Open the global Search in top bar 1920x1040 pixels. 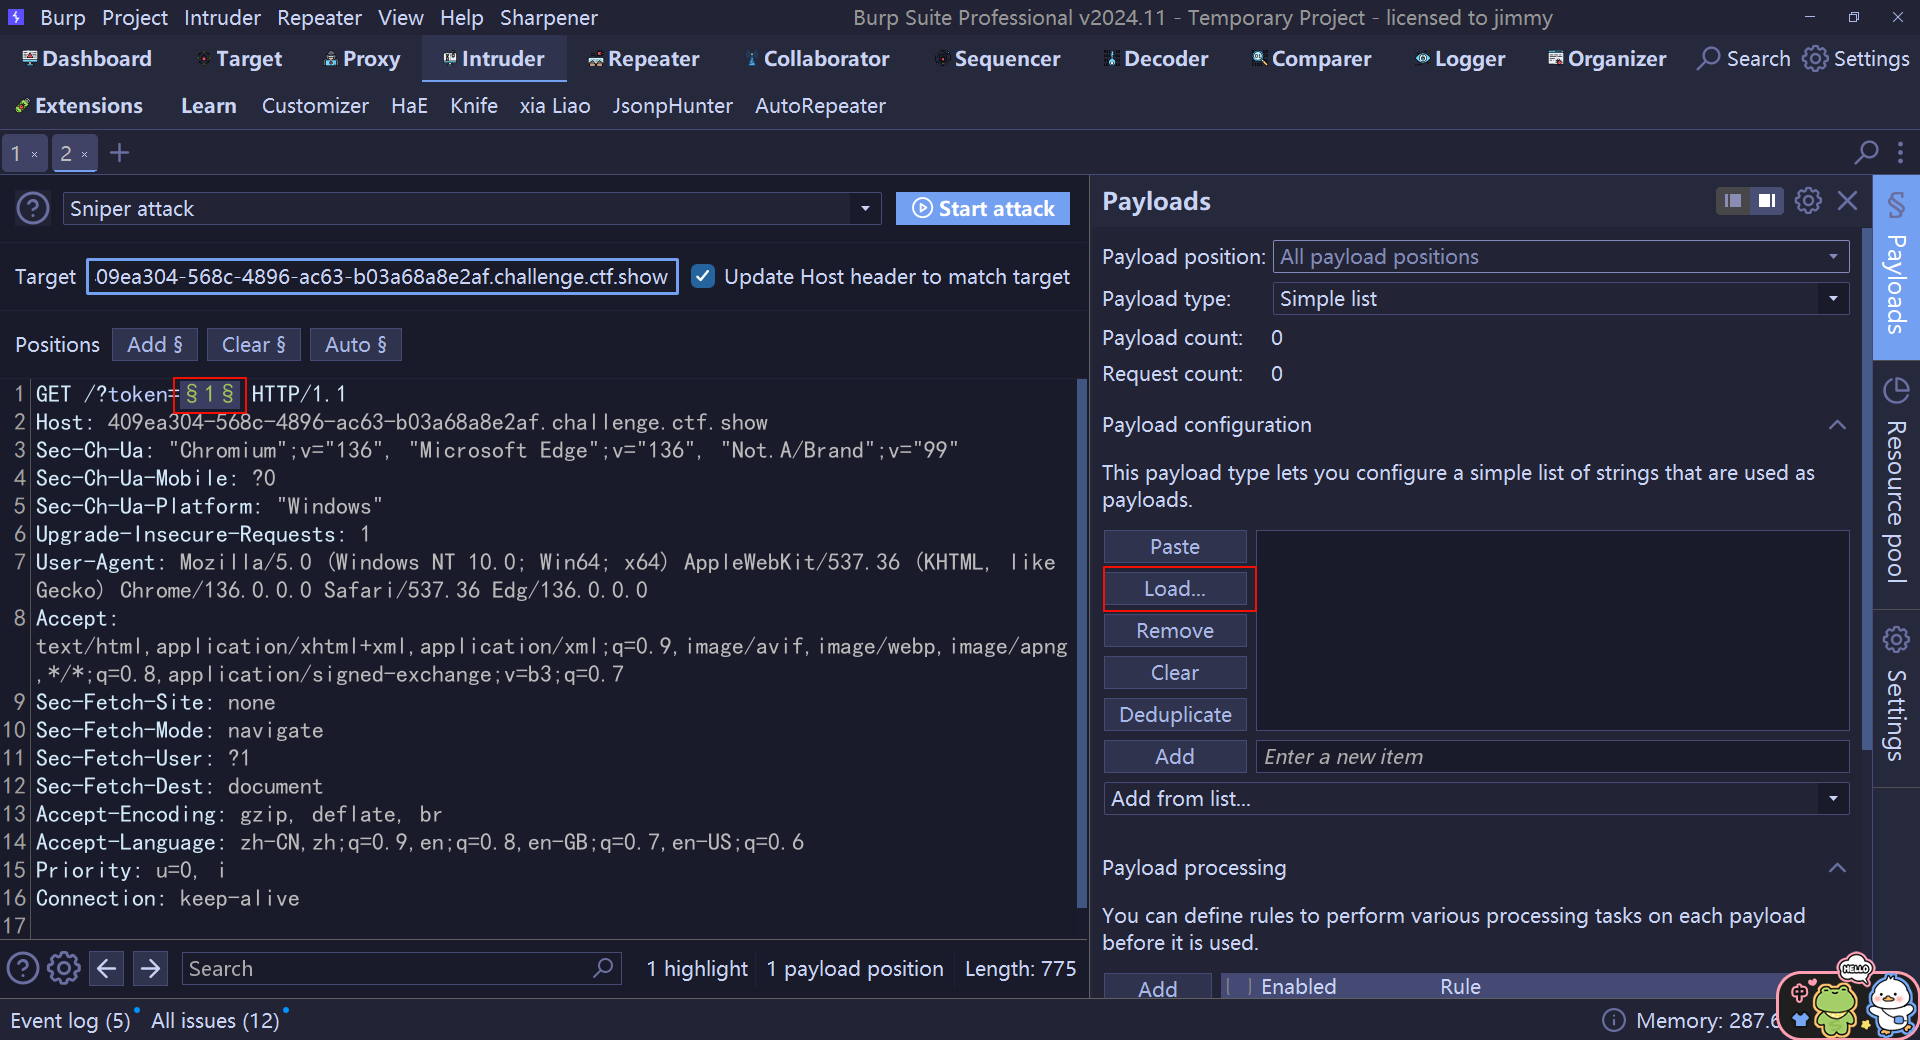point(1744,59)
